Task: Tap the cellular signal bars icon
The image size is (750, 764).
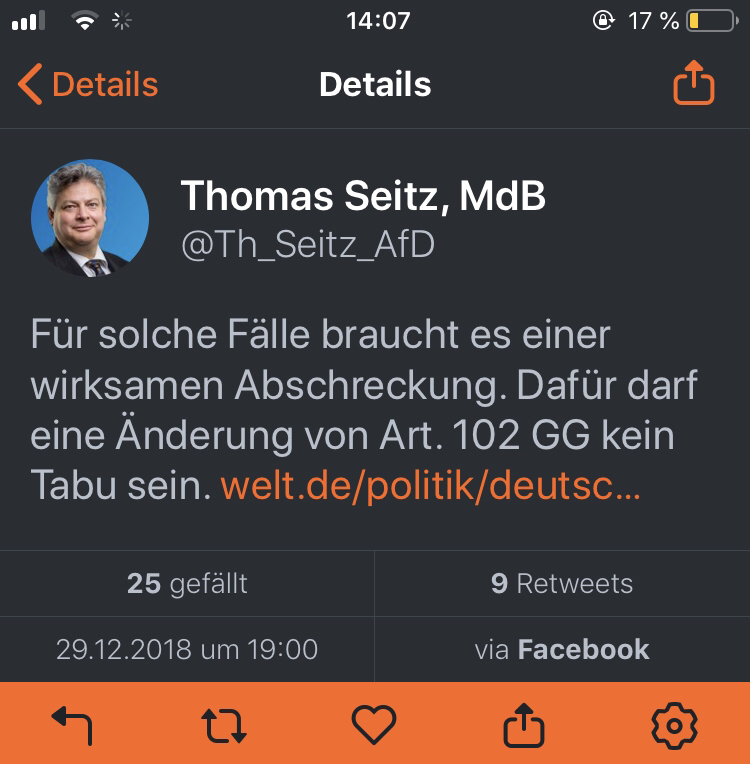Action: [x=29, y=21]
